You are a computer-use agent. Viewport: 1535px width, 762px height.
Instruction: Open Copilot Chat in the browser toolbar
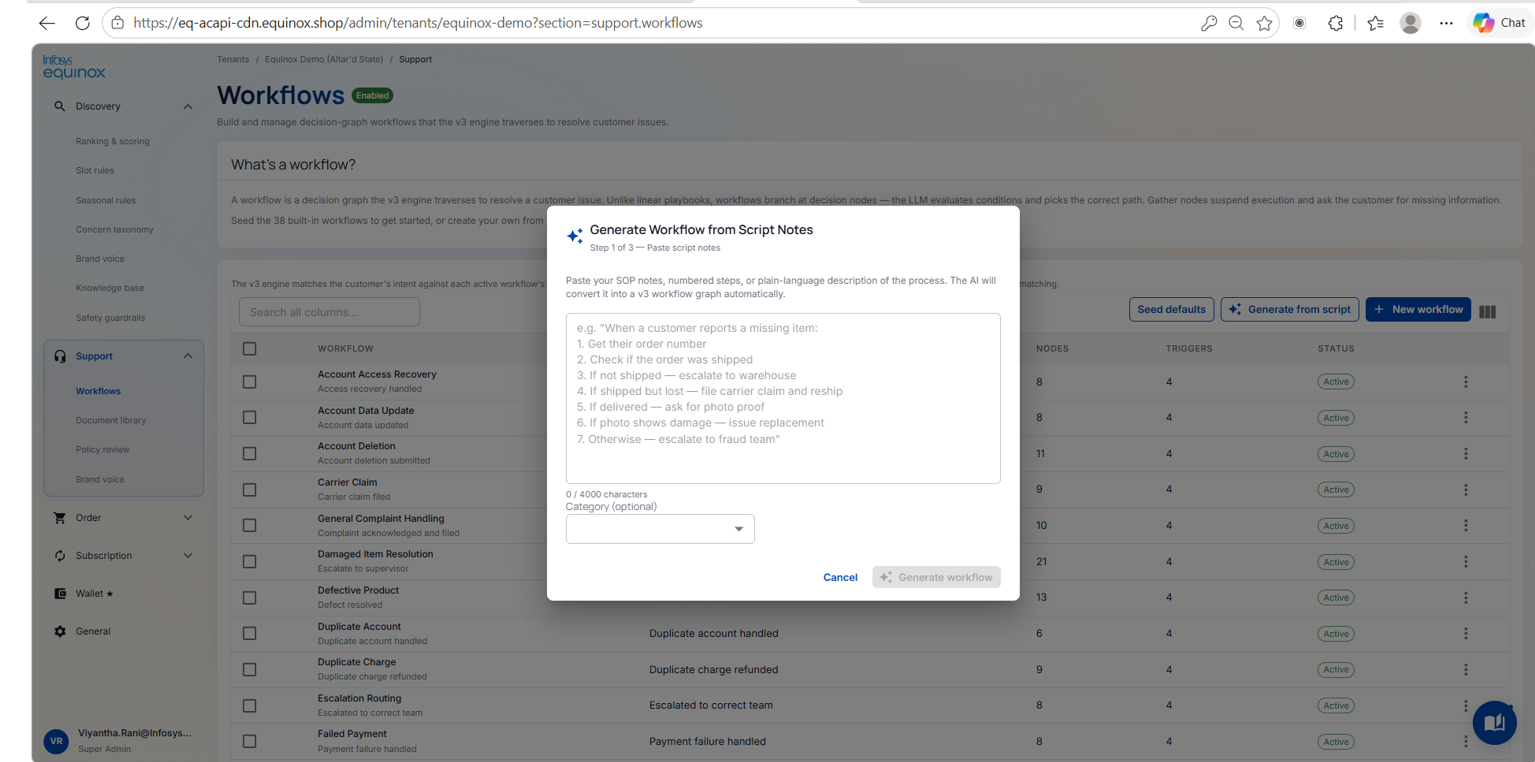coord(1500,23)
